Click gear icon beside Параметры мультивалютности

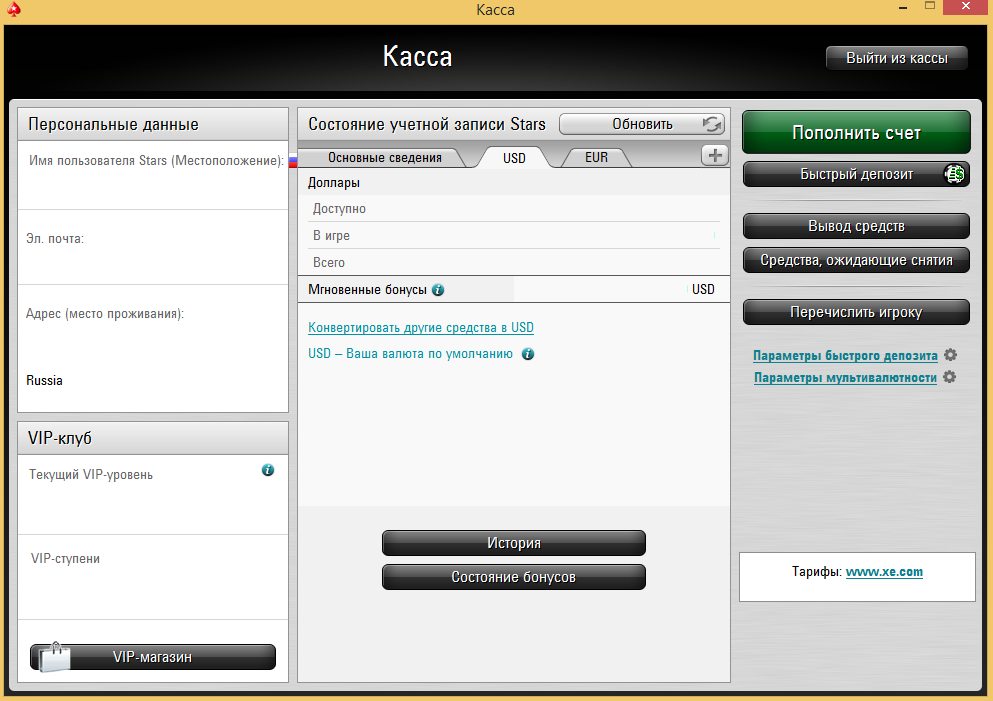pyautogui.click(x=950, y=377)
